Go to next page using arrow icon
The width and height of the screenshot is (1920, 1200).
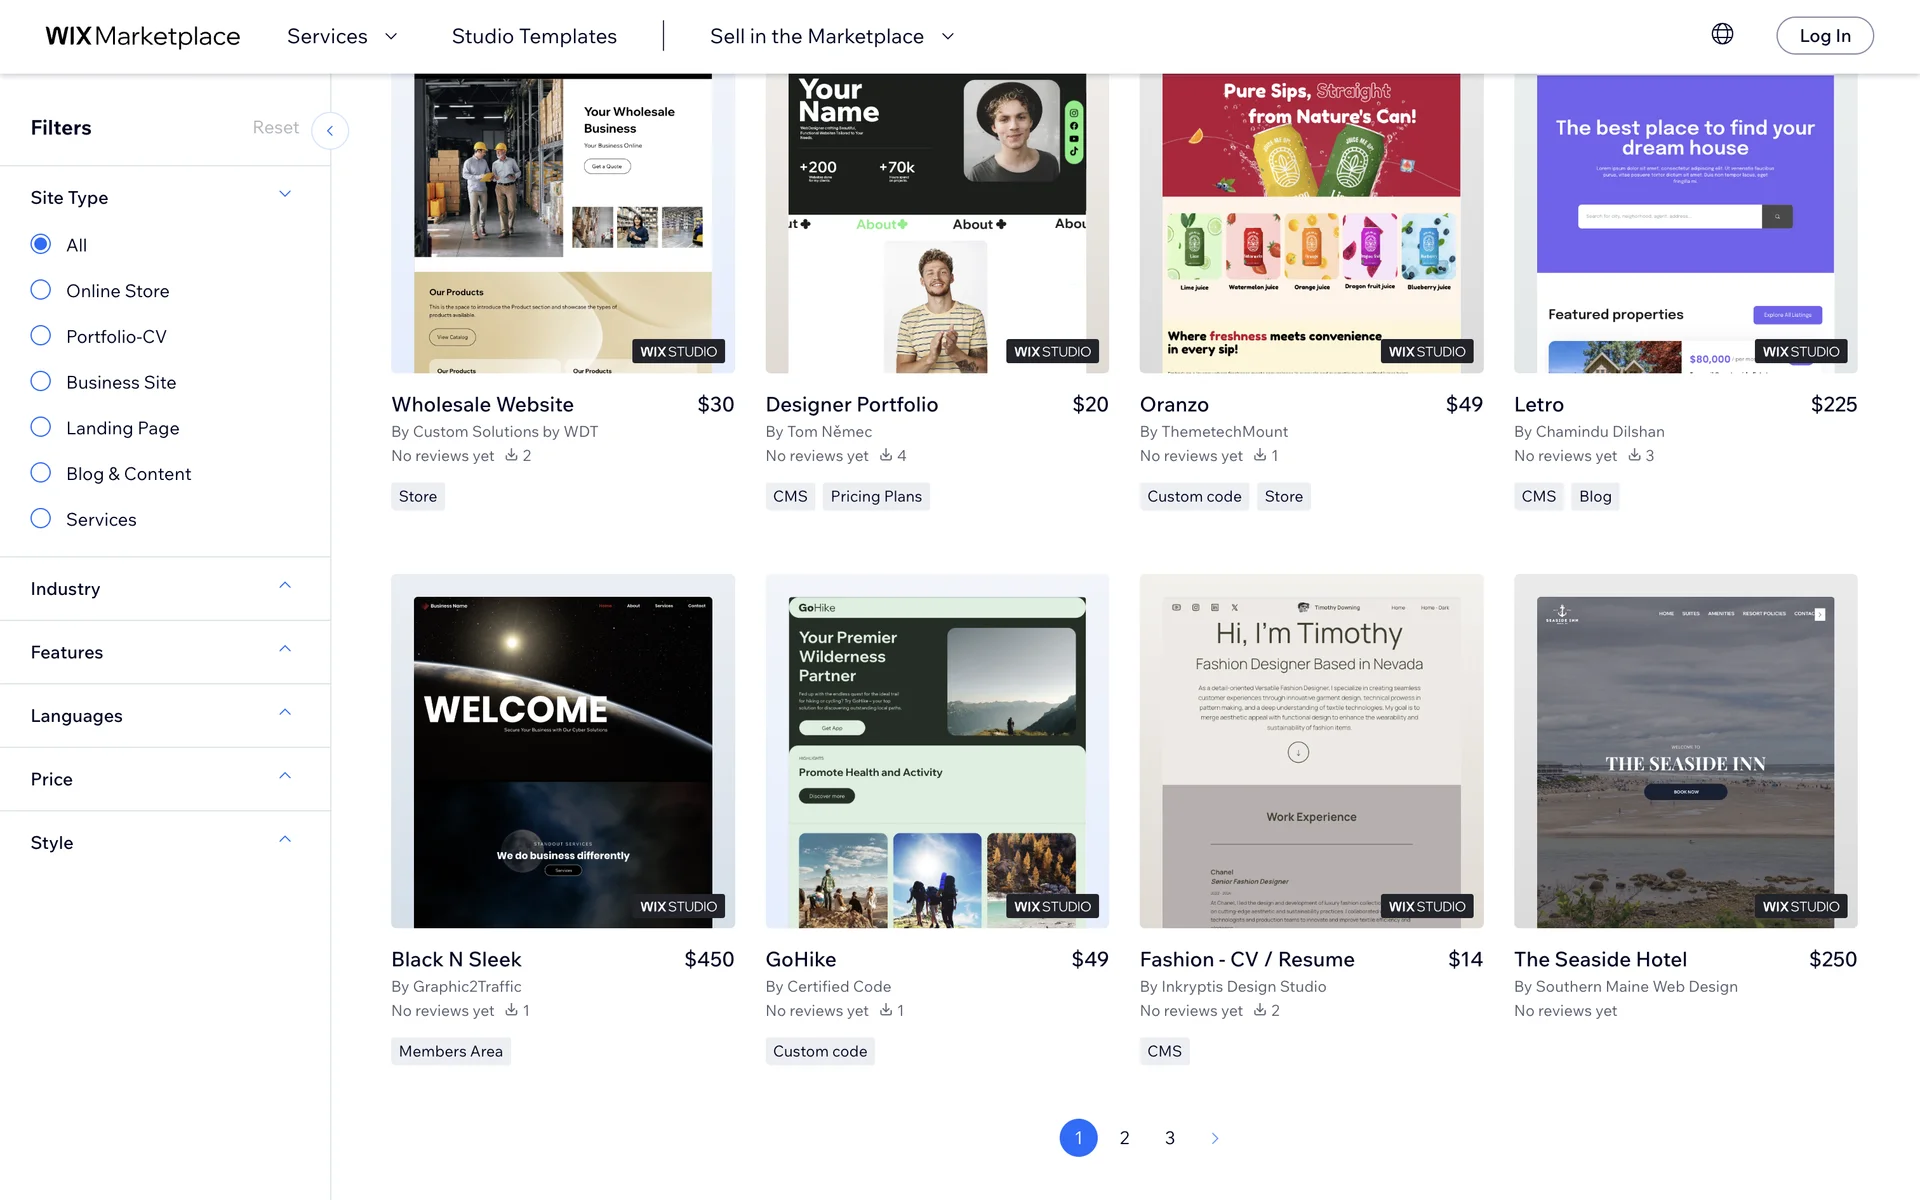click(1215, 1138)
